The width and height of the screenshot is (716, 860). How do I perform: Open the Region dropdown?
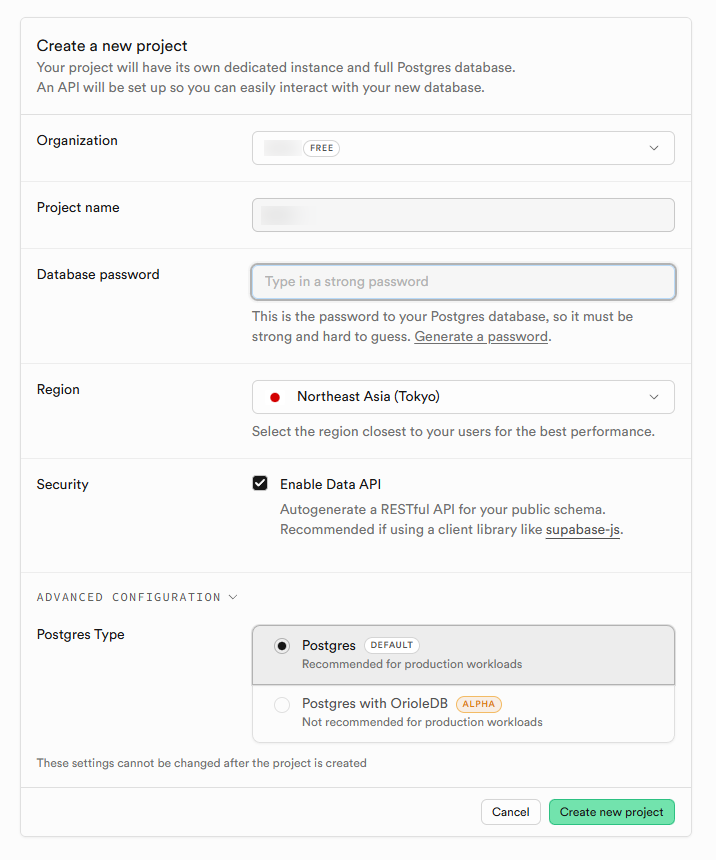coord(463,397)
